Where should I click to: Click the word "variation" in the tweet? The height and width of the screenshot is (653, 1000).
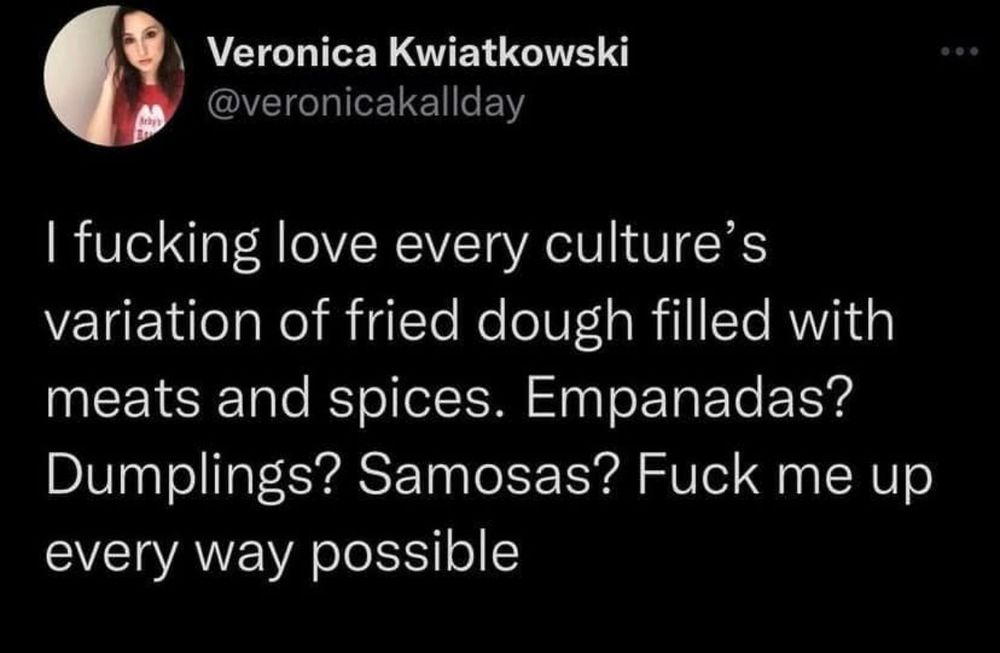(154, 321)
